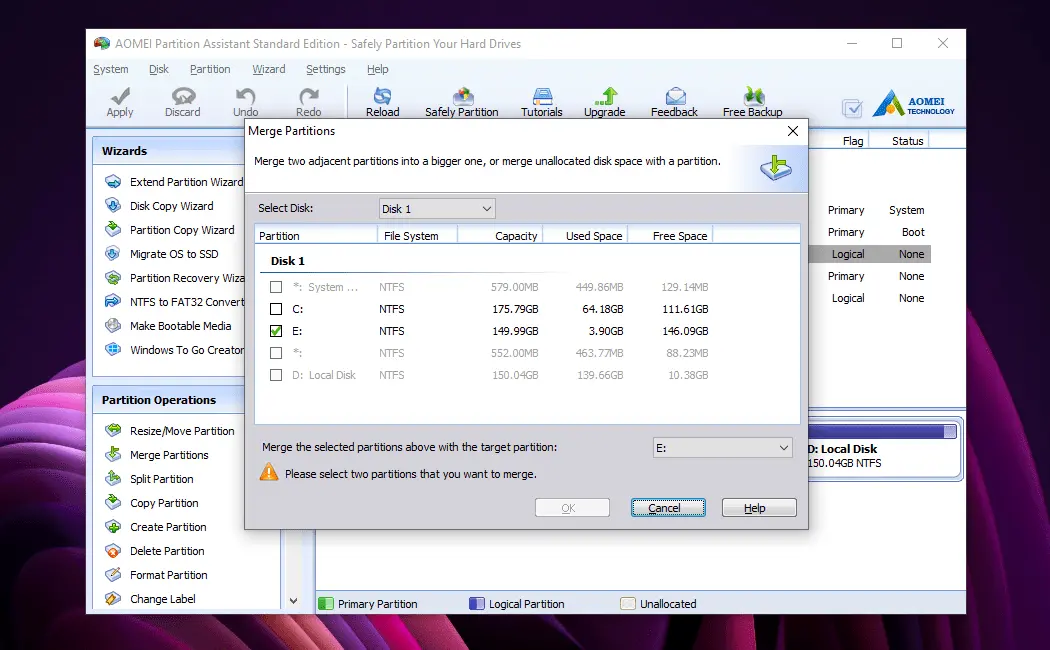Check the System partition checkbox
Viewport: 1050px width, 650px height.
(276, 287)
